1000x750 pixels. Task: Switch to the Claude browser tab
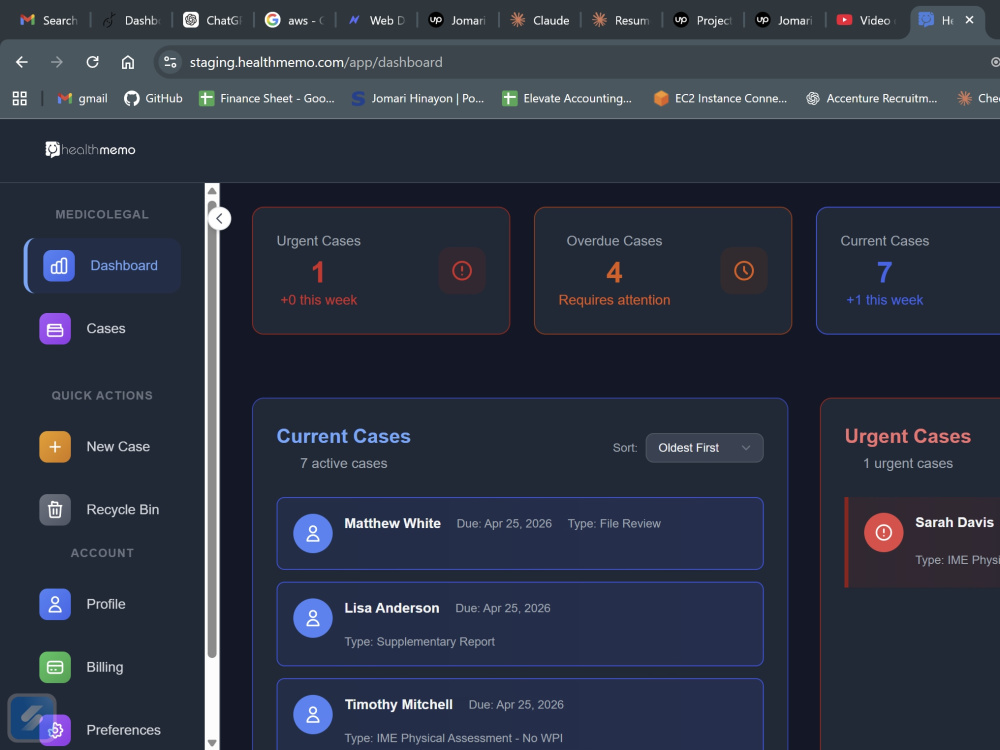coord(540,20)
